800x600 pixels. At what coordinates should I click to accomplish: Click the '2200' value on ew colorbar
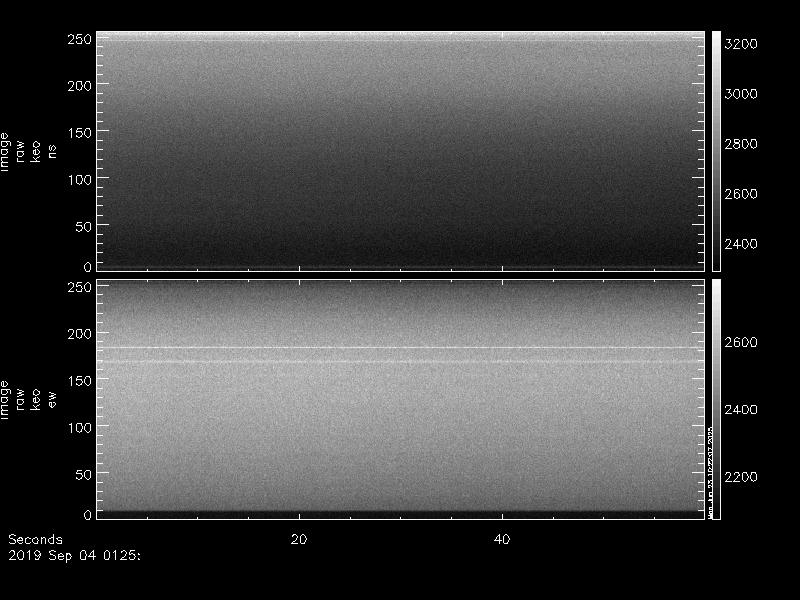pyautogui.click(x=741, y=477)
